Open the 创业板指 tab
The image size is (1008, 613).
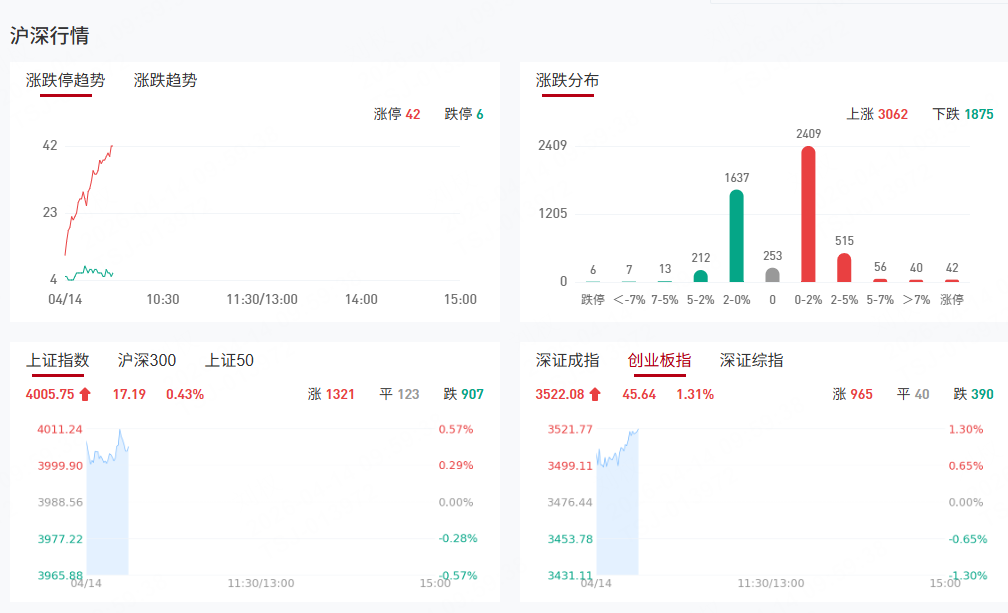659,360
